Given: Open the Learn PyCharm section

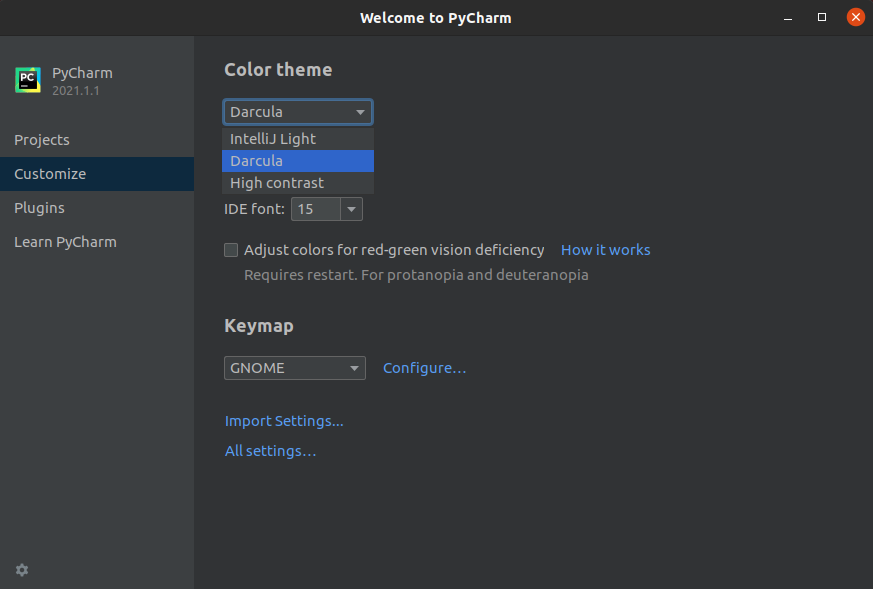Looking at the screenshot, I should point(97,242).
